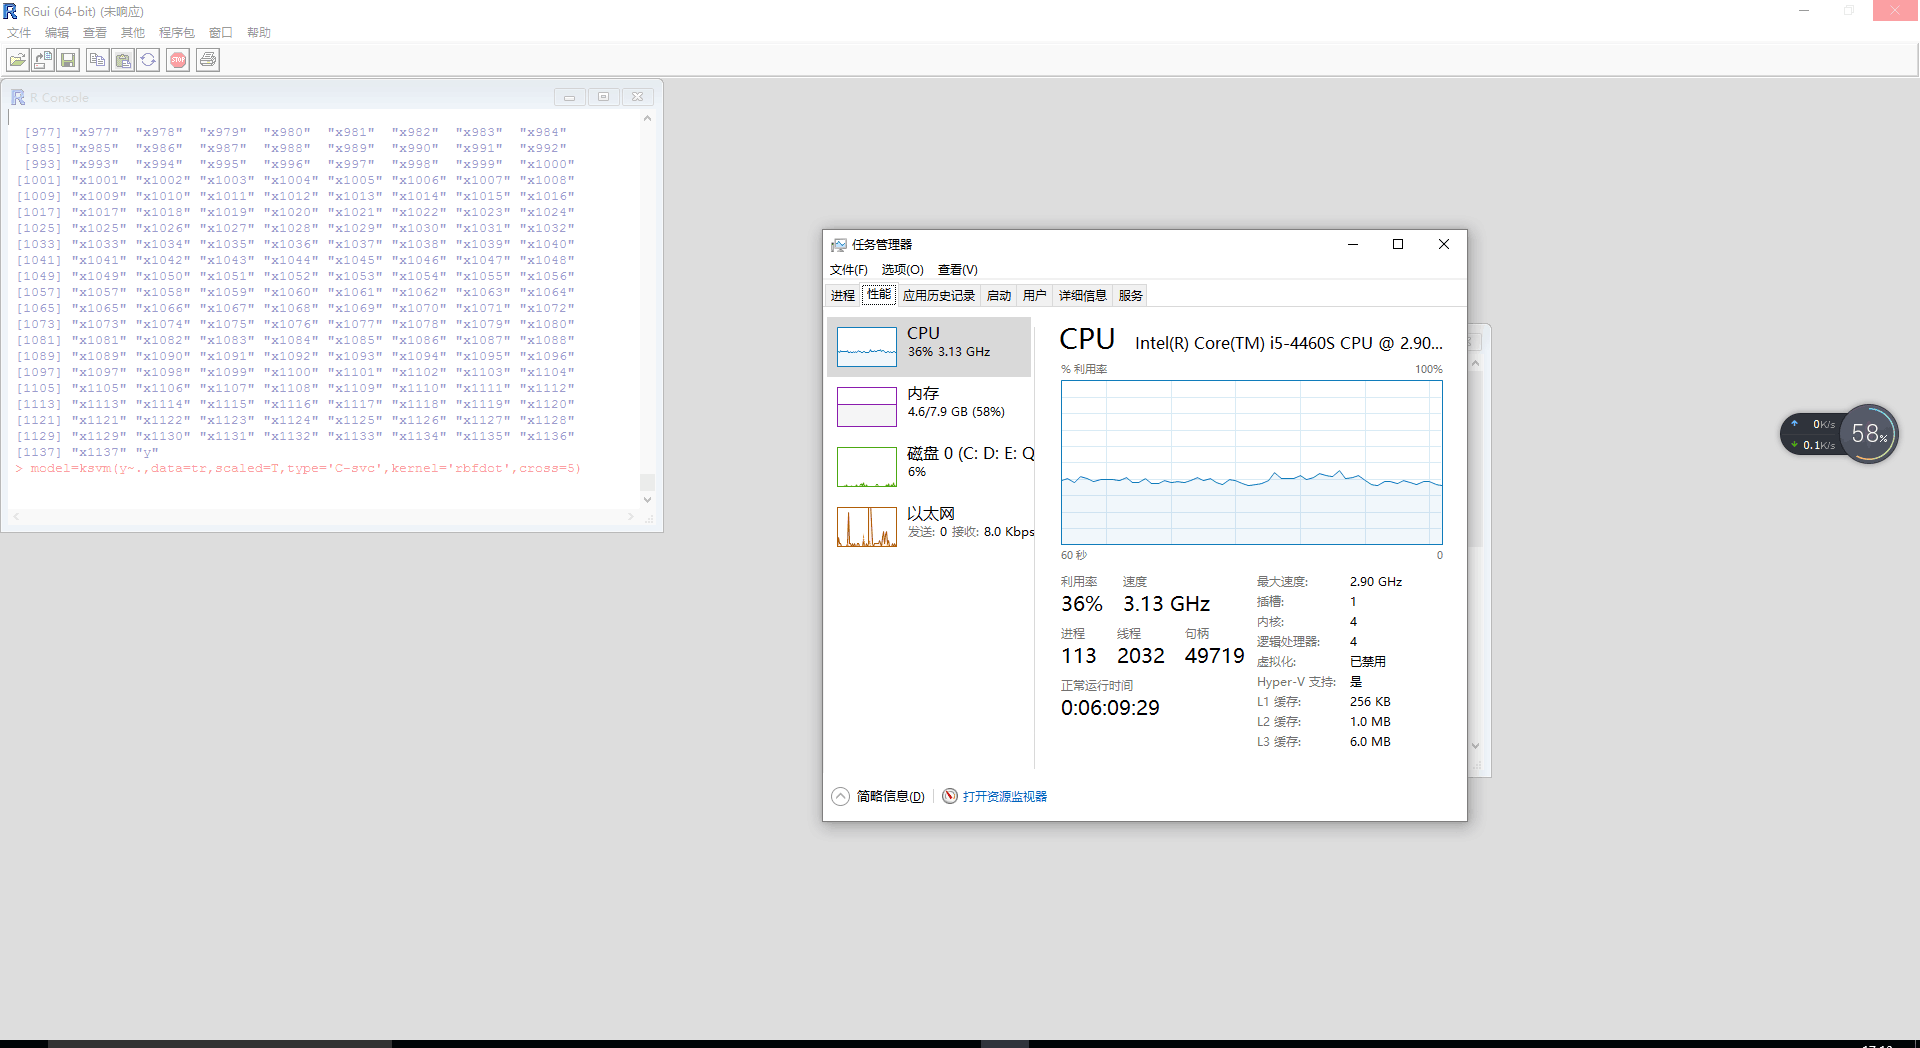Click the resource monitor icon beside 打开资源监视器

(x=950, y=796)
